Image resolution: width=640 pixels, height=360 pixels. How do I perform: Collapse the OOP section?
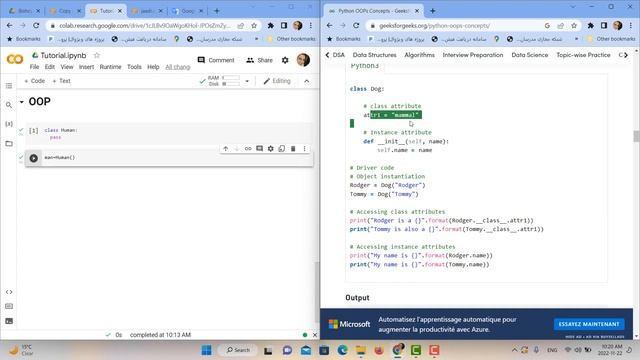(x=22, y=102)
